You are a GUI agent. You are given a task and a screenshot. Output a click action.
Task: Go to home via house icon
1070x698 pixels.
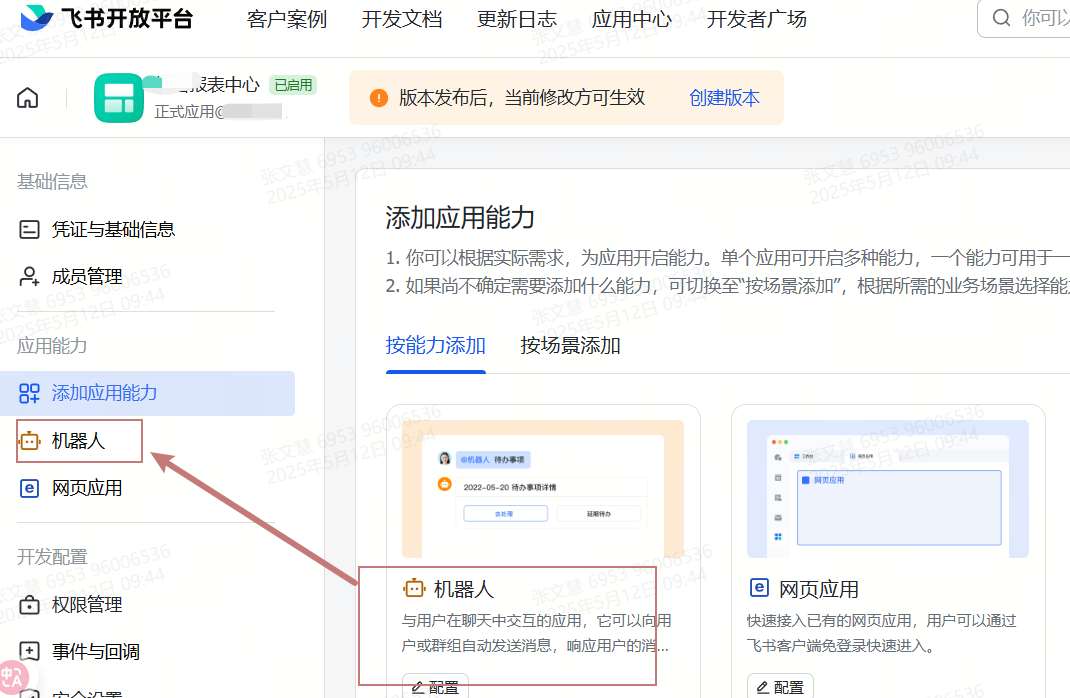click(x=27, y=98)
